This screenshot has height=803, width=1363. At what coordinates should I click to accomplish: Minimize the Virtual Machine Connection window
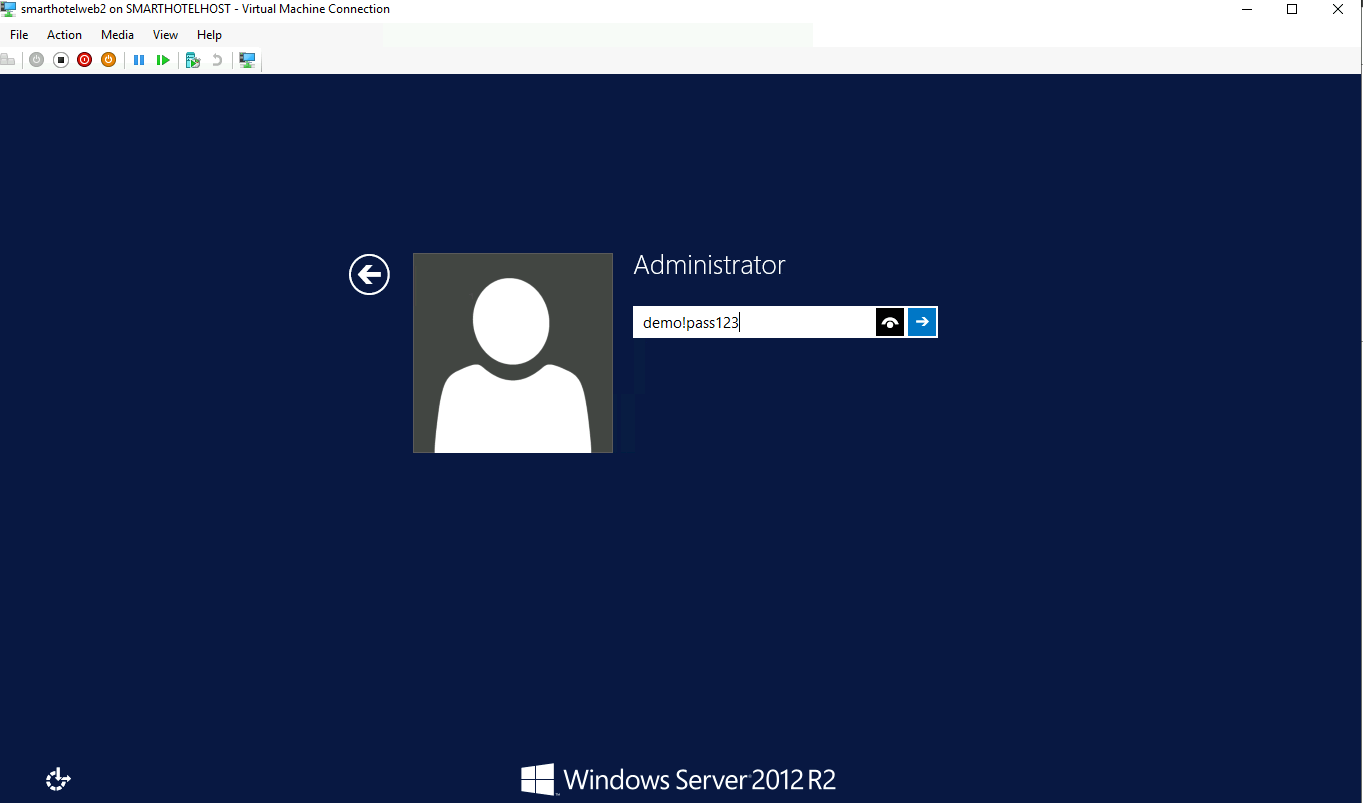tap(1246, 9)
